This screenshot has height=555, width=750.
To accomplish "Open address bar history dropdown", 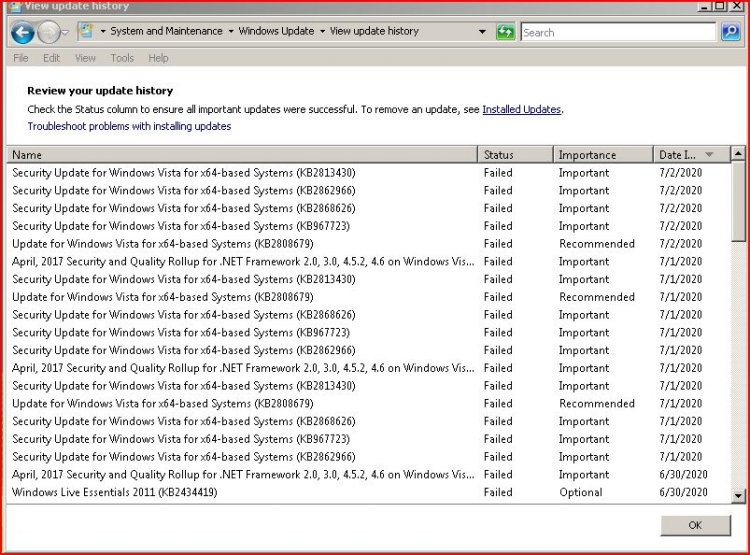I will tap(482, 32).
